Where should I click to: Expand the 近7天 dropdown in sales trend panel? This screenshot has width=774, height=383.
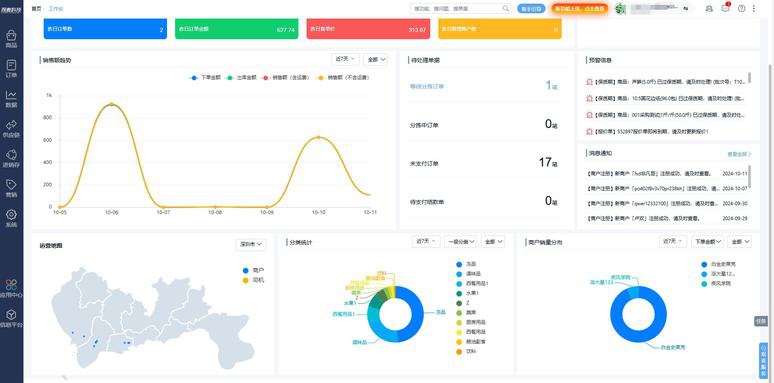tap(346, 59)
